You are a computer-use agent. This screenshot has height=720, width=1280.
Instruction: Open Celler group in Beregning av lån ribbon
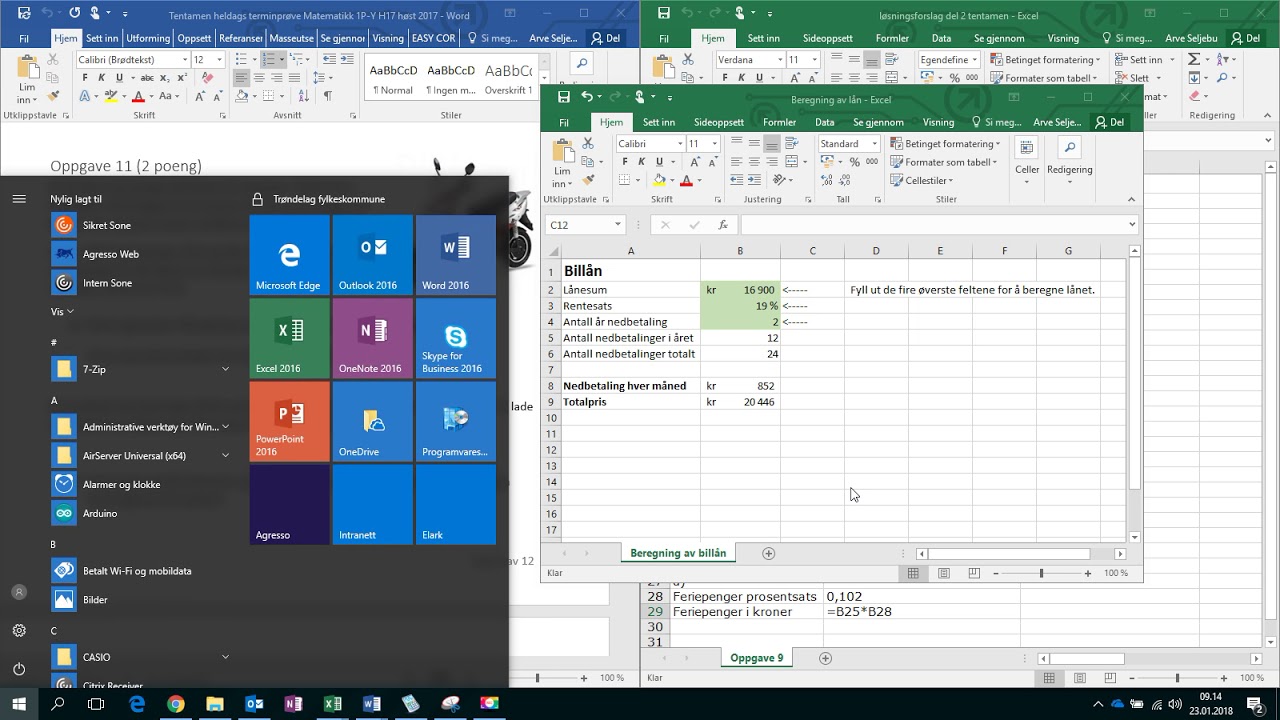[x=1027, y=159]
